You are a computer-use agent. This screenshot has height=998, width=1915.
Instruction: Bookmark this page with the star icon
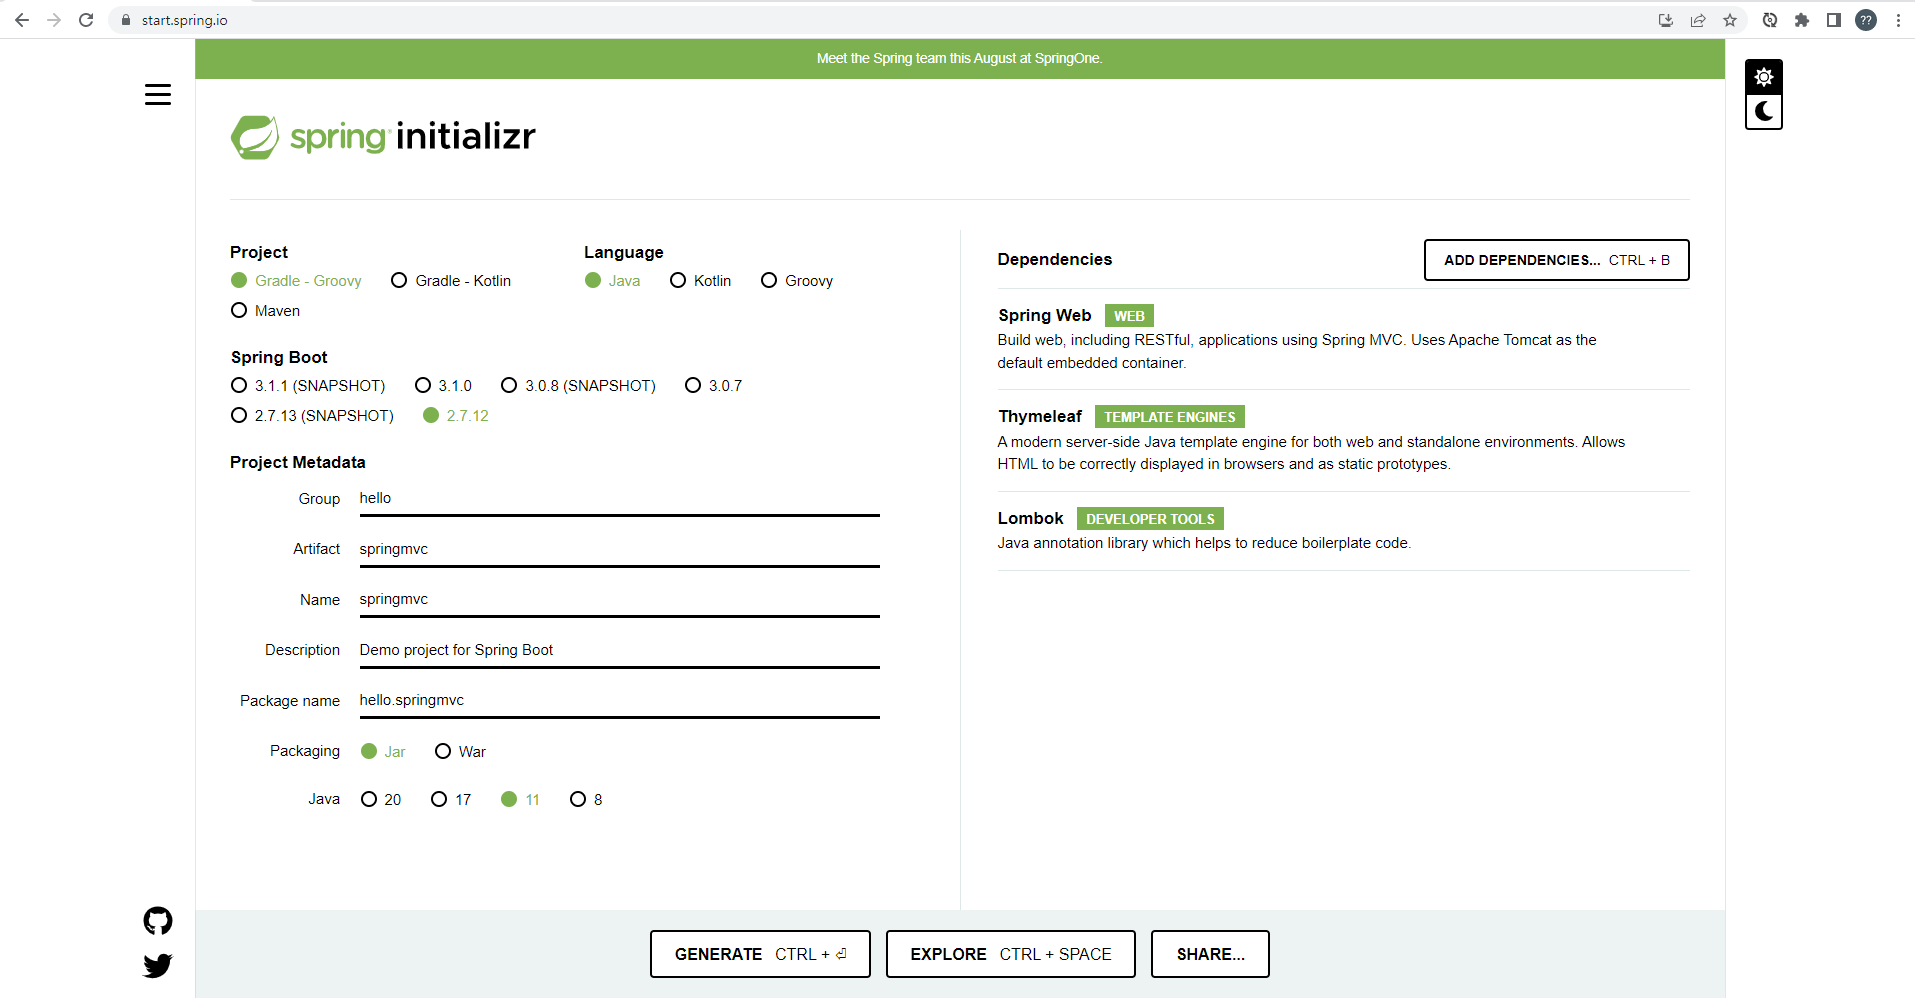(1730, 20)
